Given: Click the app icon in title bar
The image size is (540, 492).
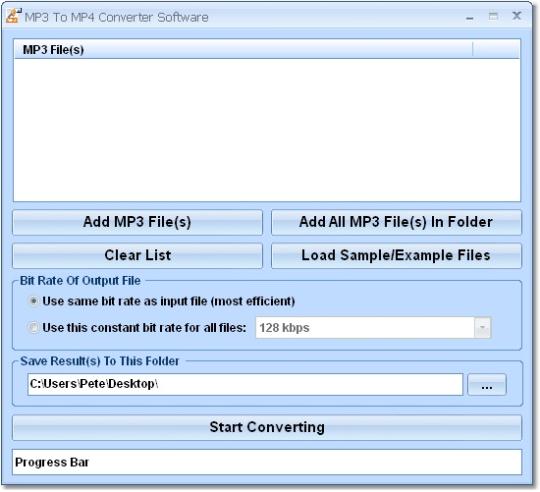Looking at the screenshot, I should coord(14,16).
